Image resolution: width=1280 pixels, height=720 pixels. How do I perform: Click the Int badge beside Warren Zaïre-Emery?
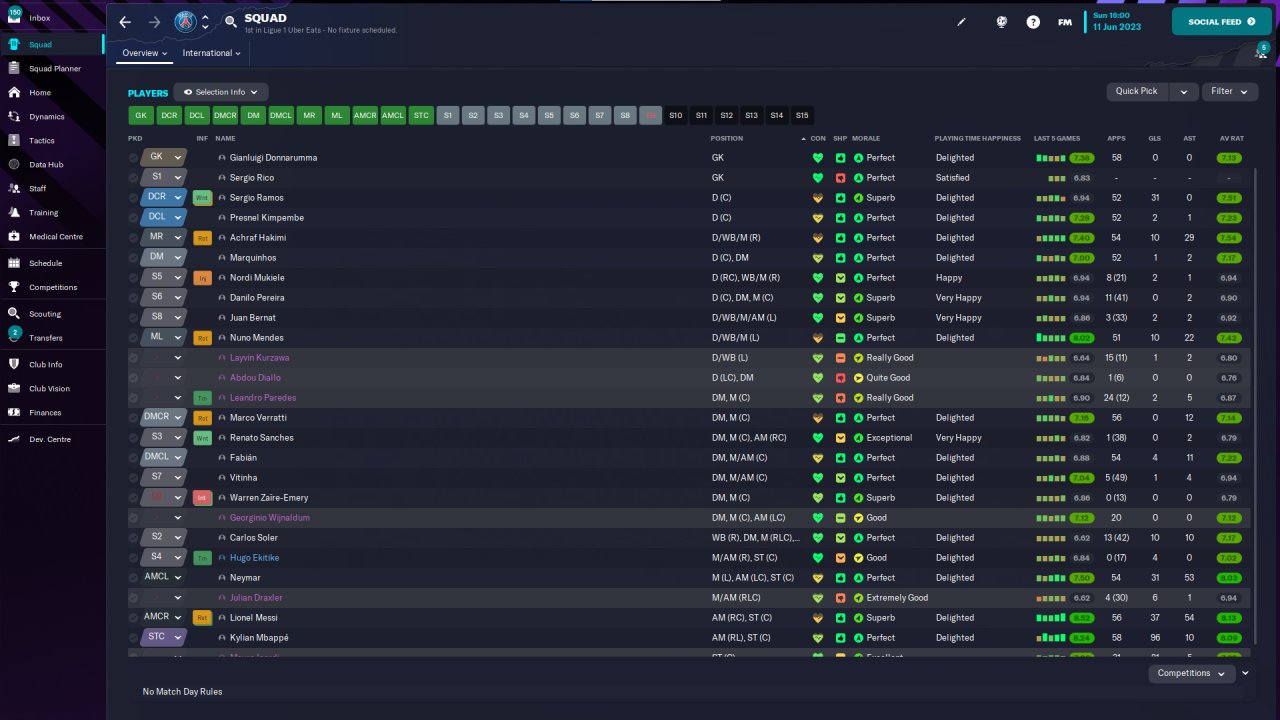(x=202, y=498)
